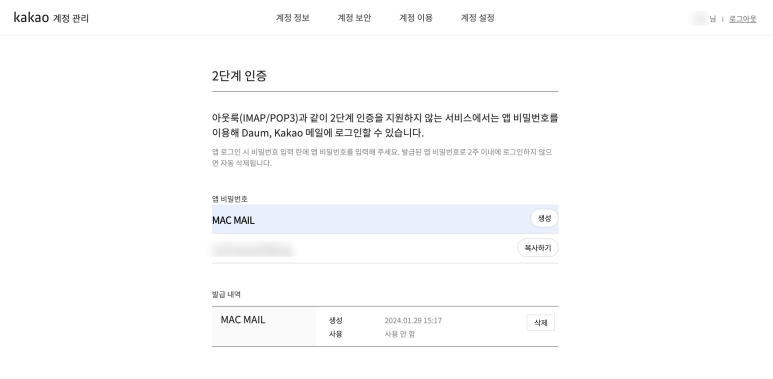This screenshot has height=379, width=773.
Task: Open the 계정 이용 menu
Action: click(416, 18)
